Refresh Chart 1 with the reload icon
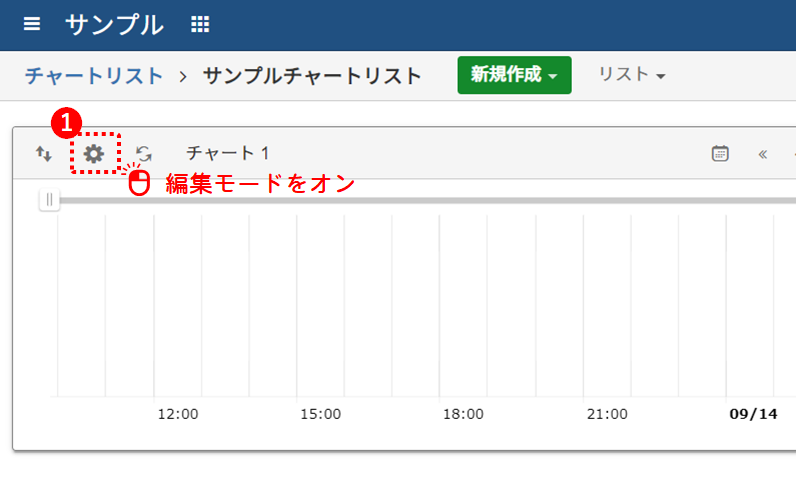This screenshot has width=796, height=484. point(144,153)
